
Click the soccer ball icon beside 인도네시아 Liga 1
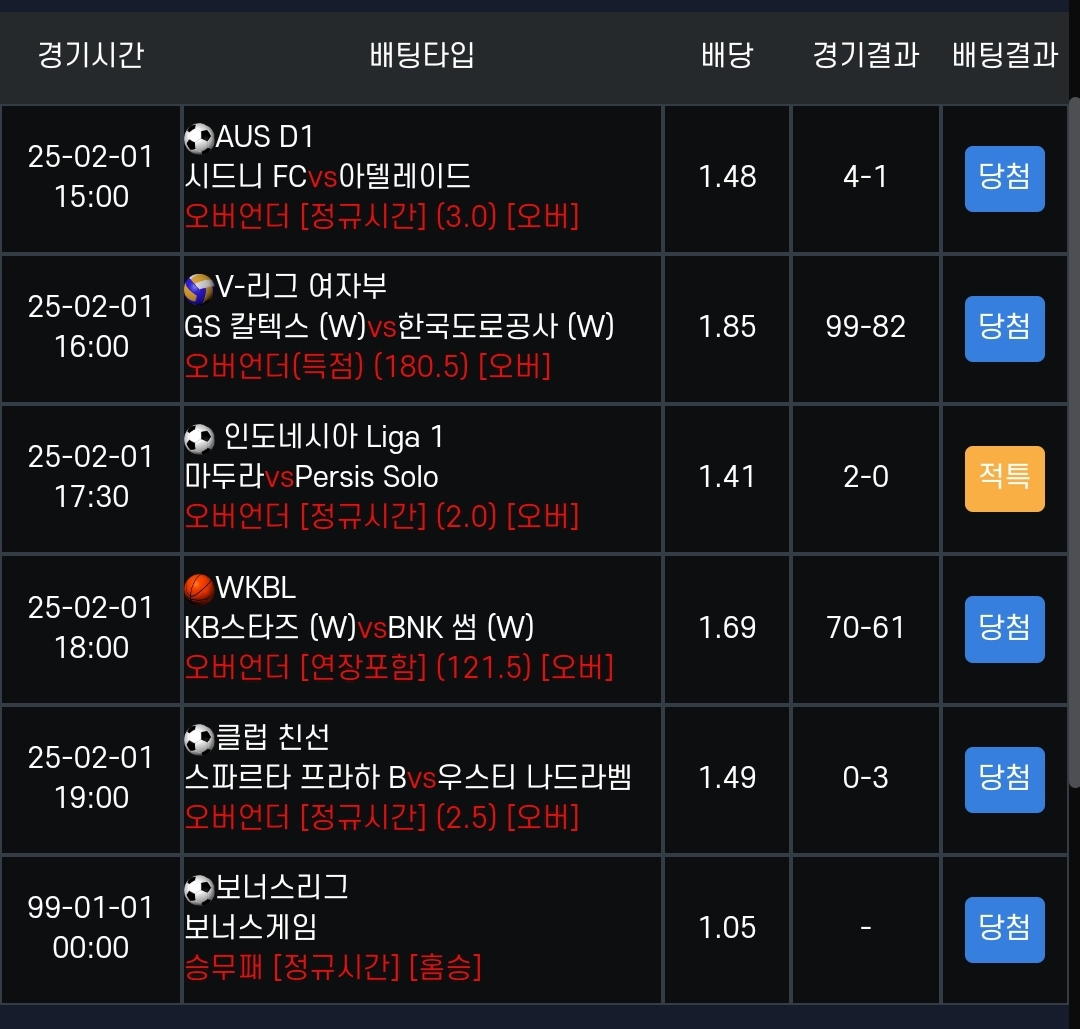(x=200, y=438)
